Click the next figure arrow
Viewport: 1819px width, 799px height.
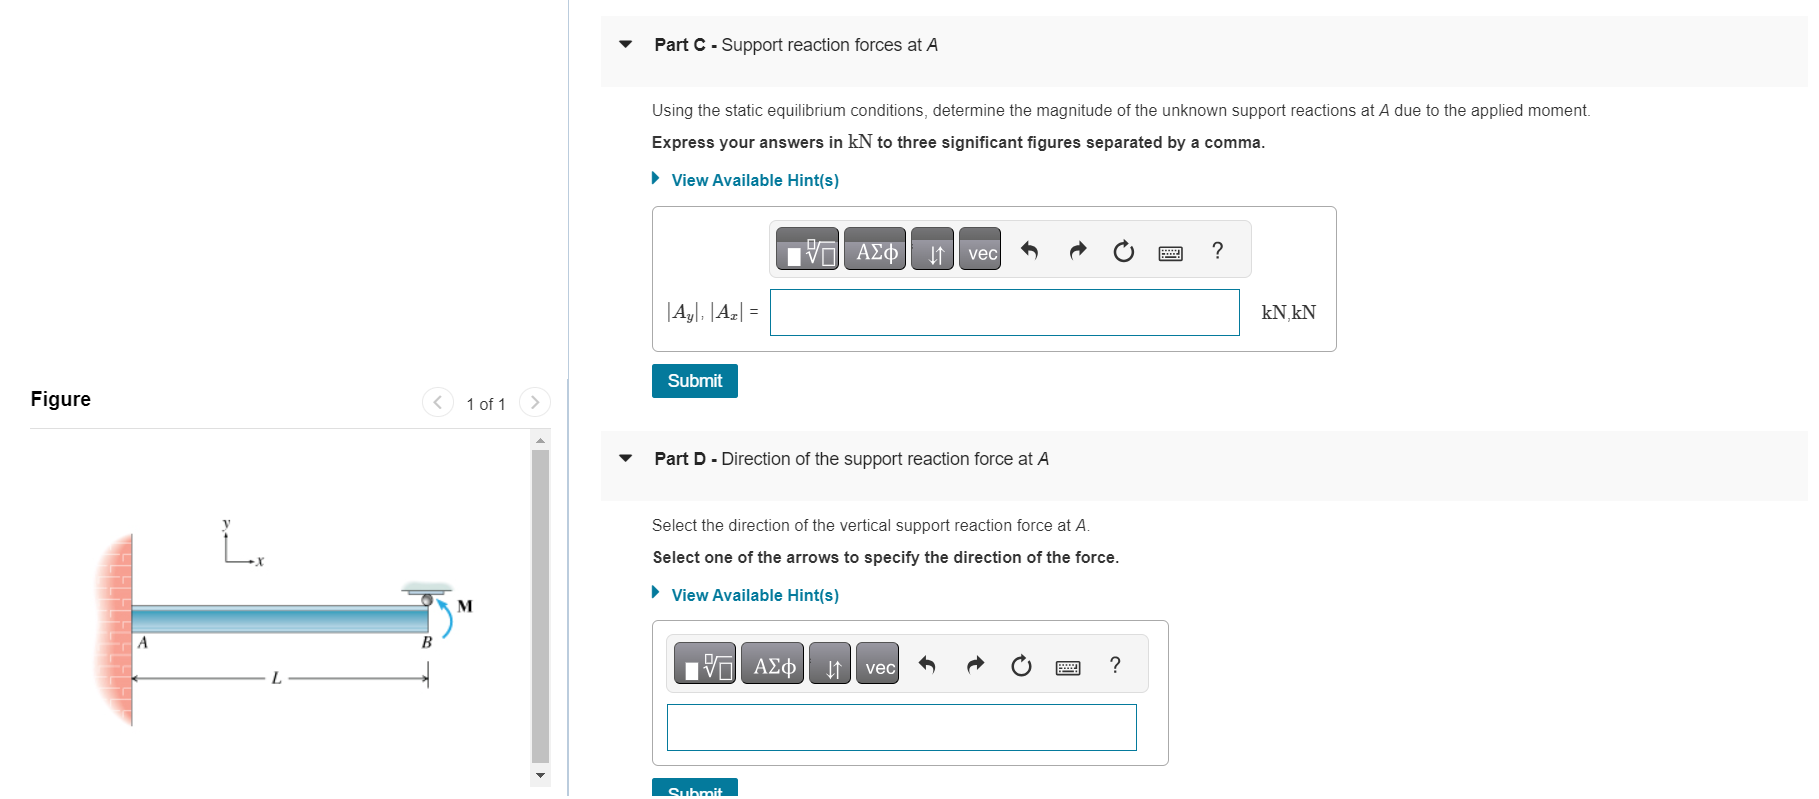pos(536,402)
